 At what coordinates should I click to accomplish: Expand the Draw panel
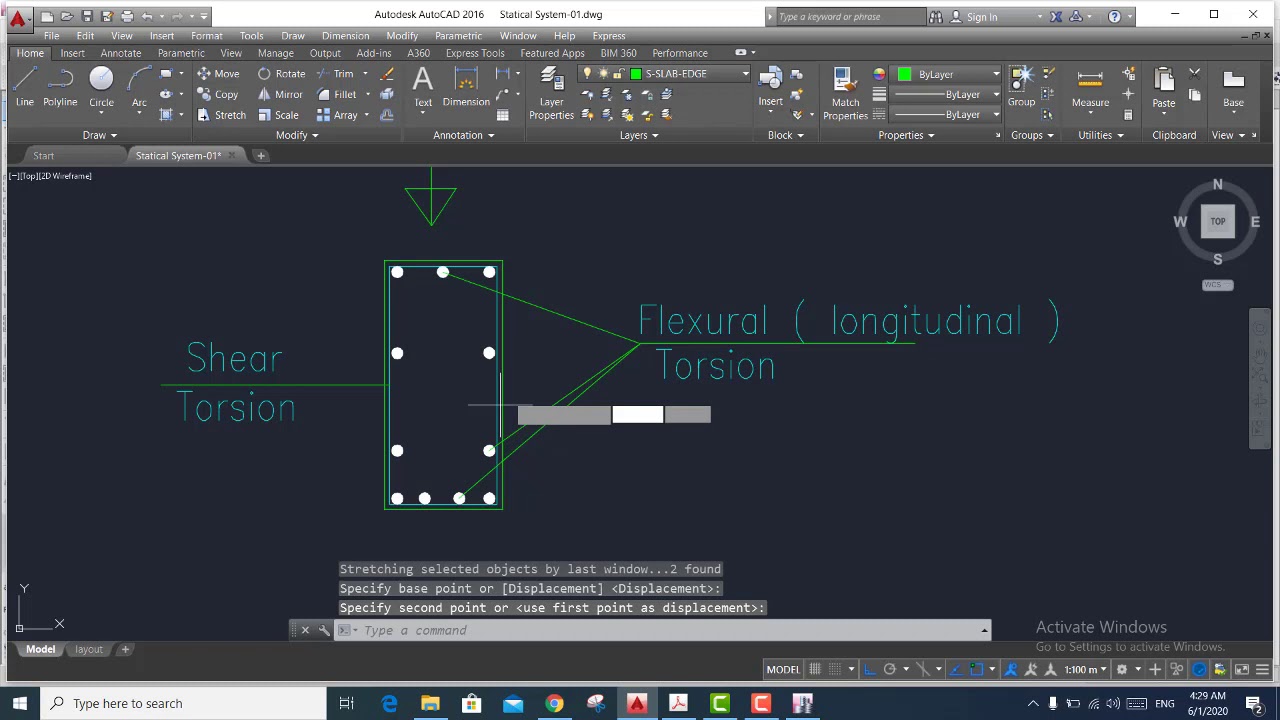pyautogui.click(x=99, y=135)
